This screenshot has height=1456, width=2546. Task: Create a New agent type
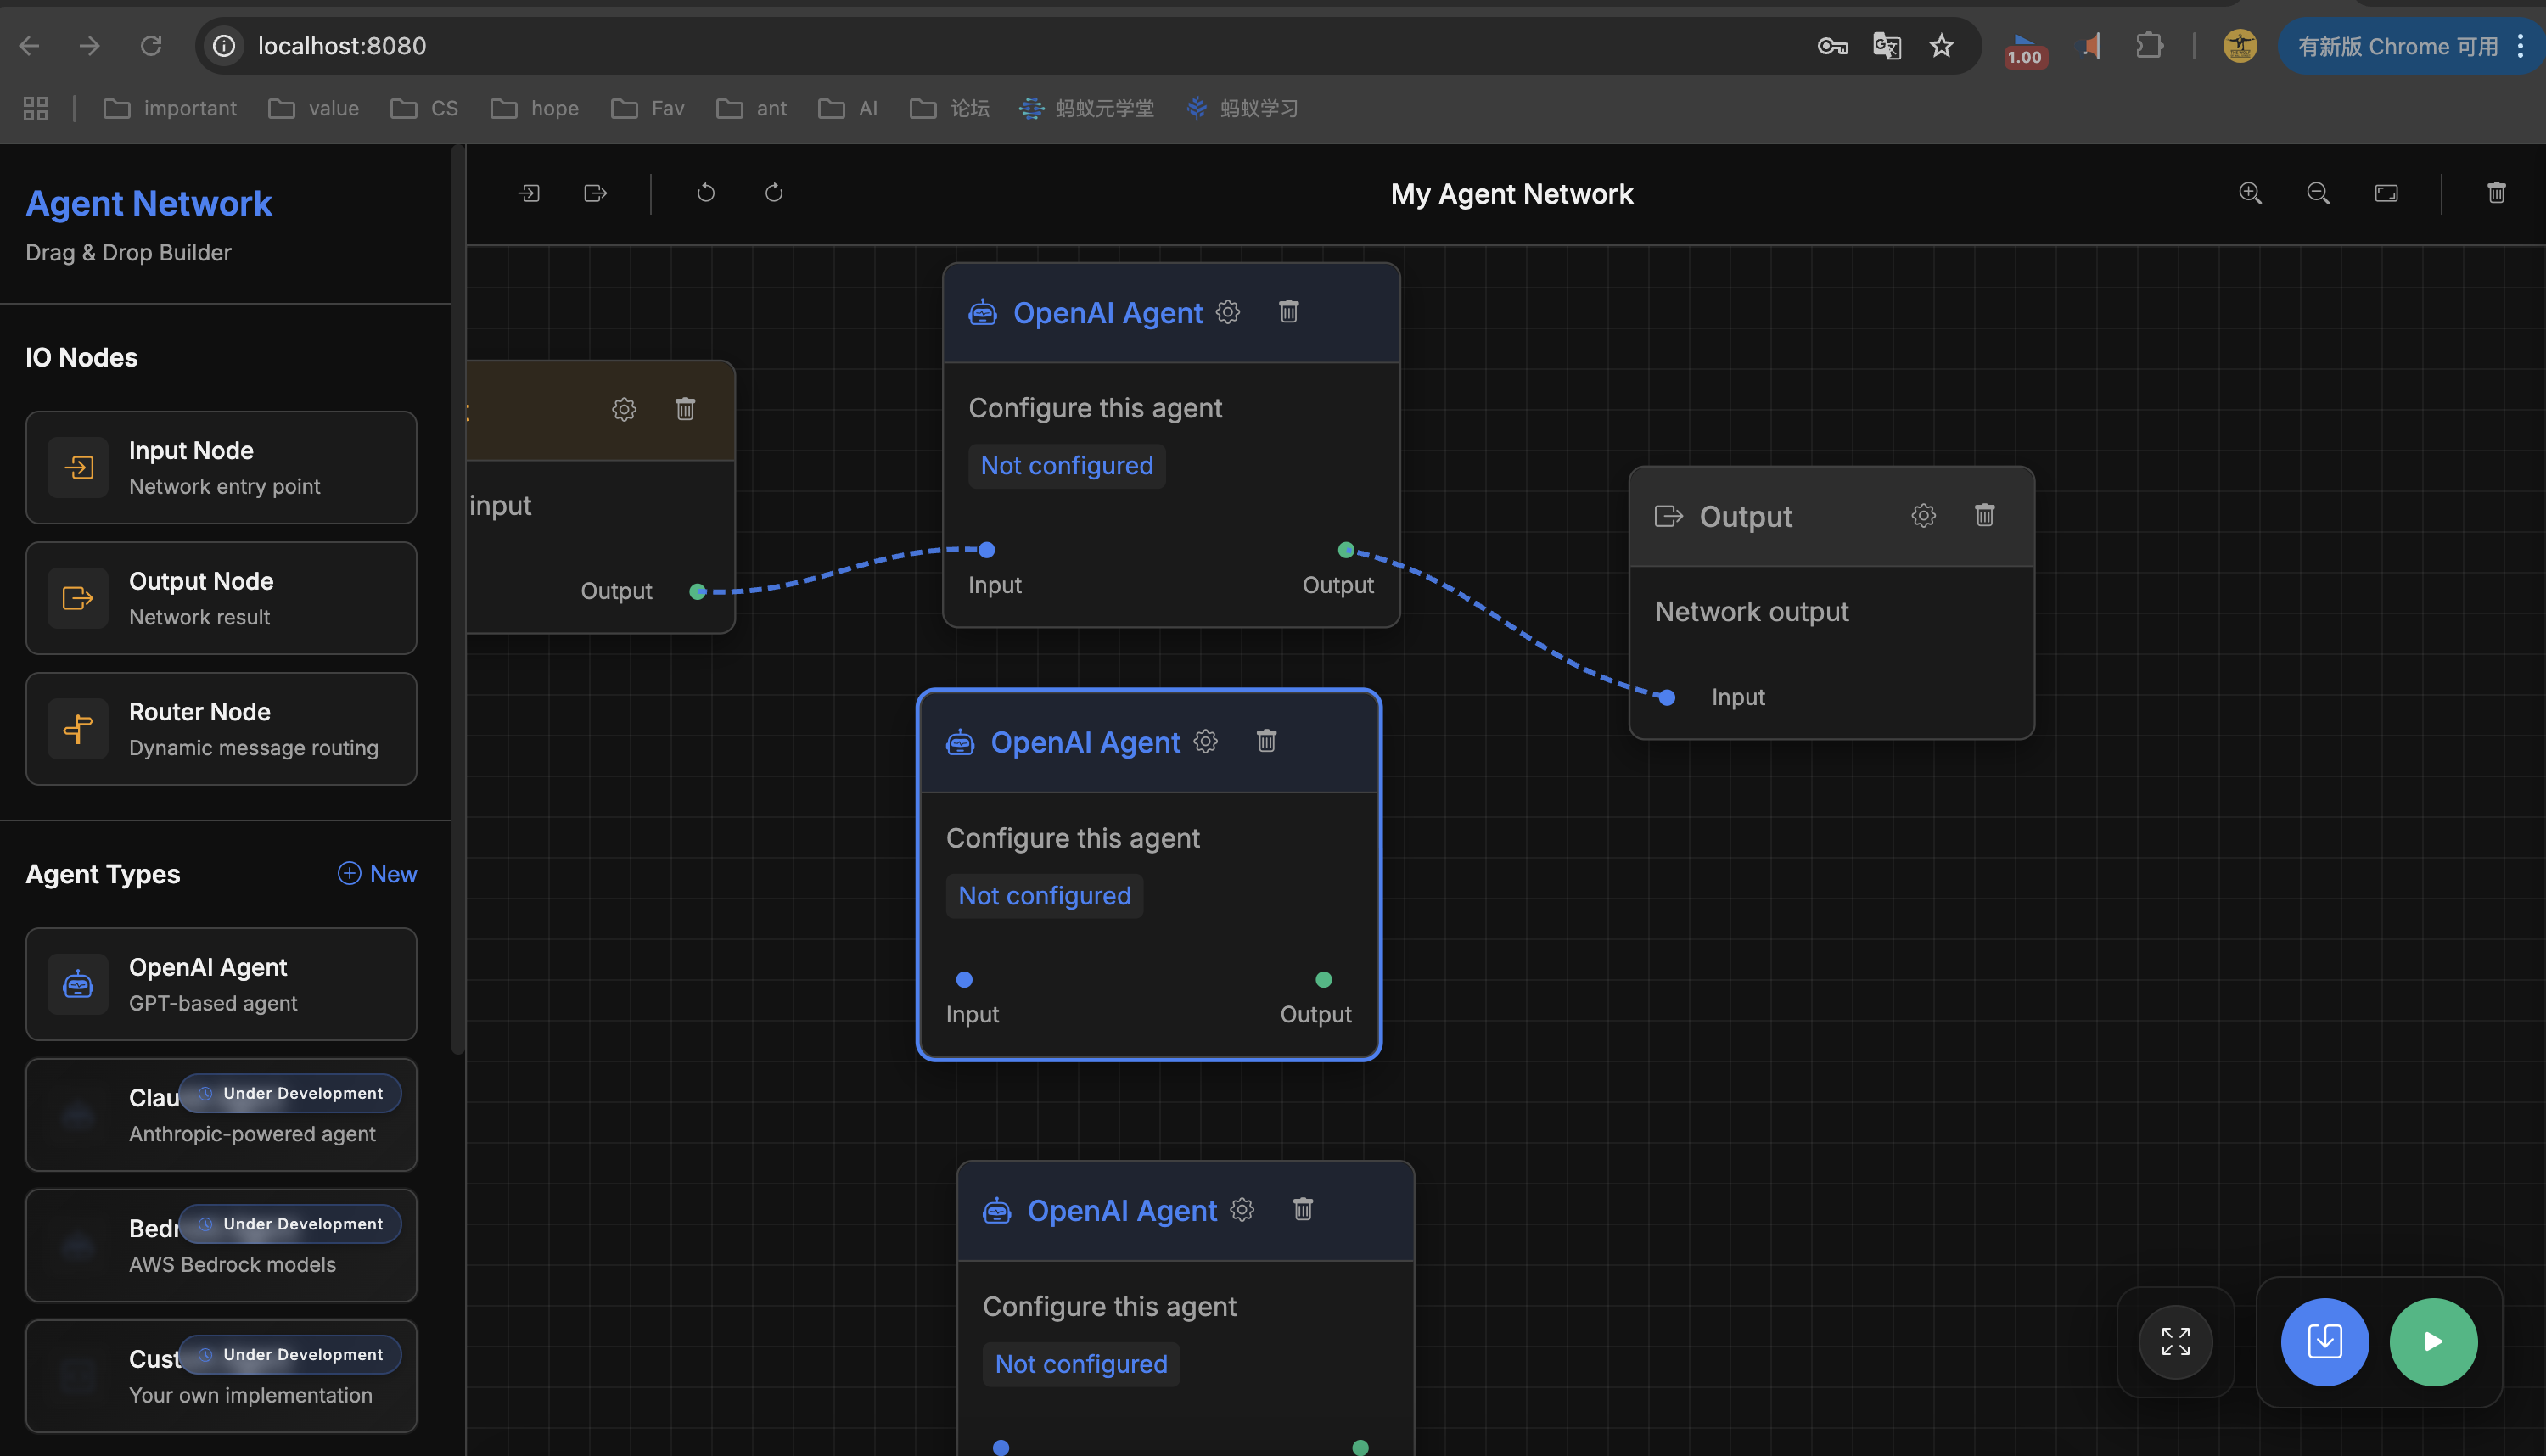(x=378, y=874)
